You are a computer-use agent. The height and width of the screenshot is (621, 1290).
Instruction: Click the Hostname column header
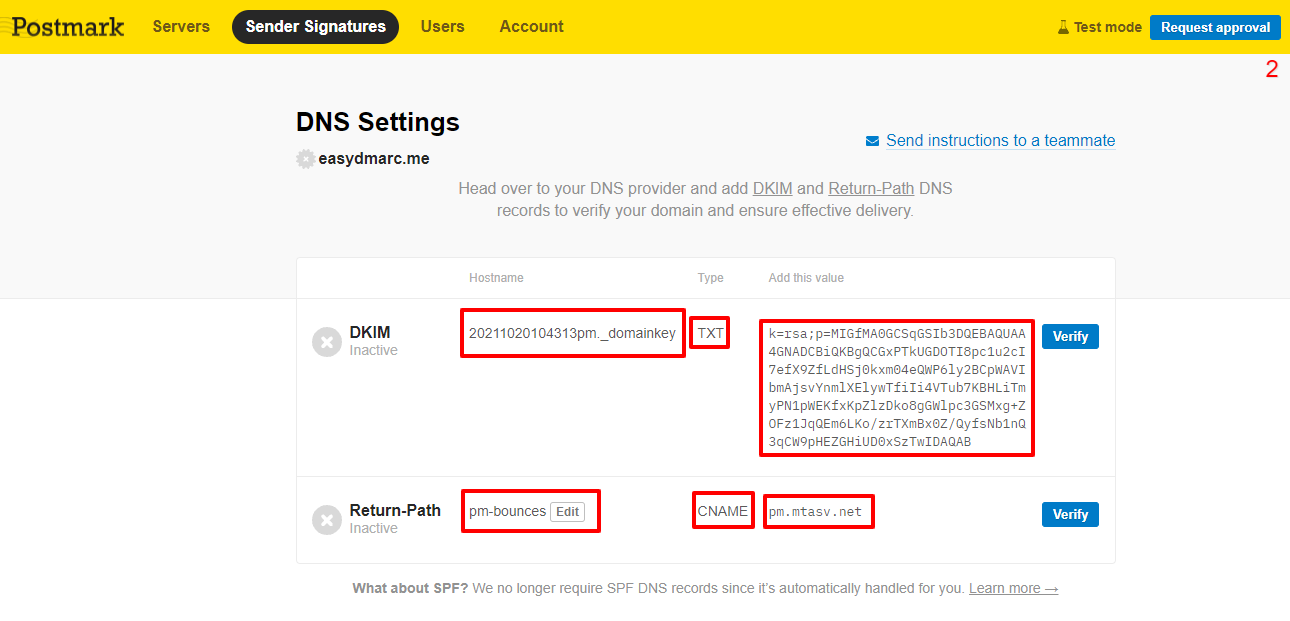pyautogui.click(x=496, y=278)
